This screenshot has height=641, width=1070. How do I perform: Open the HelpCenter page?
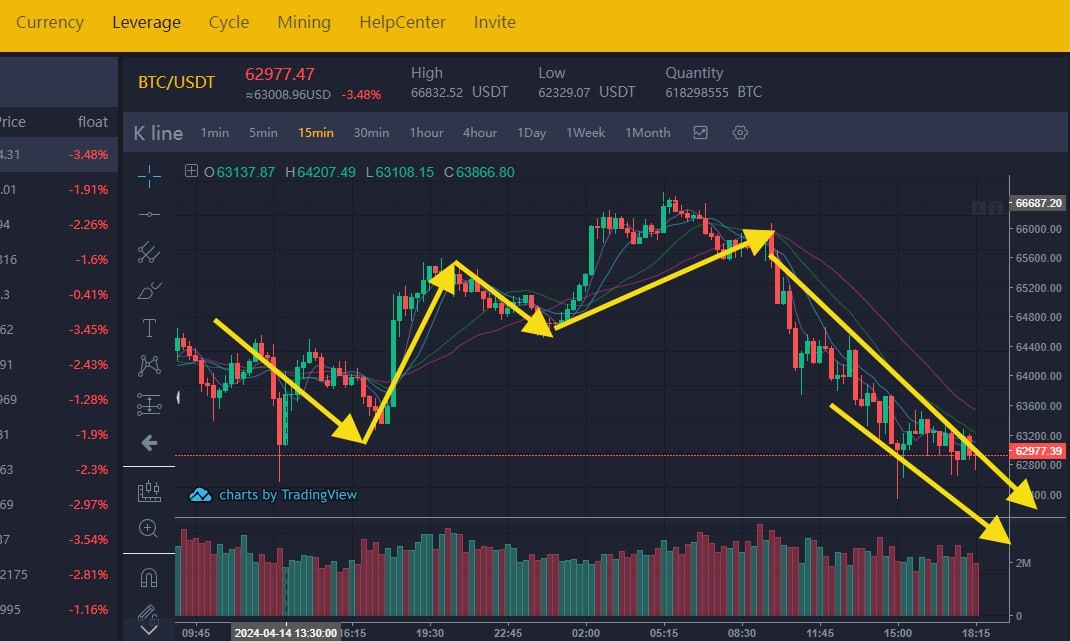(402, 22)
